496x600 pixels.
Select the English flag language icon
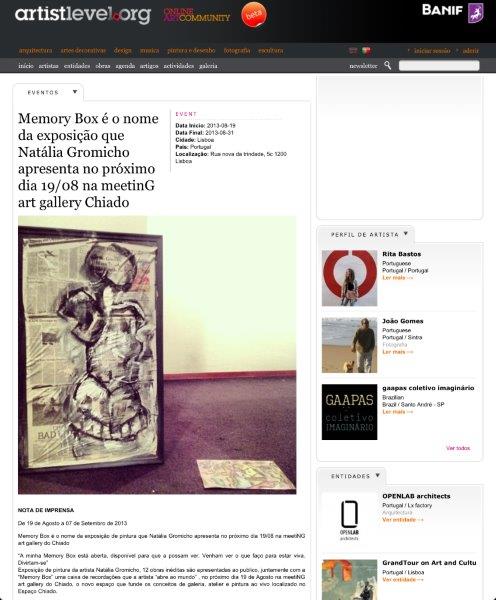(353, 51)
